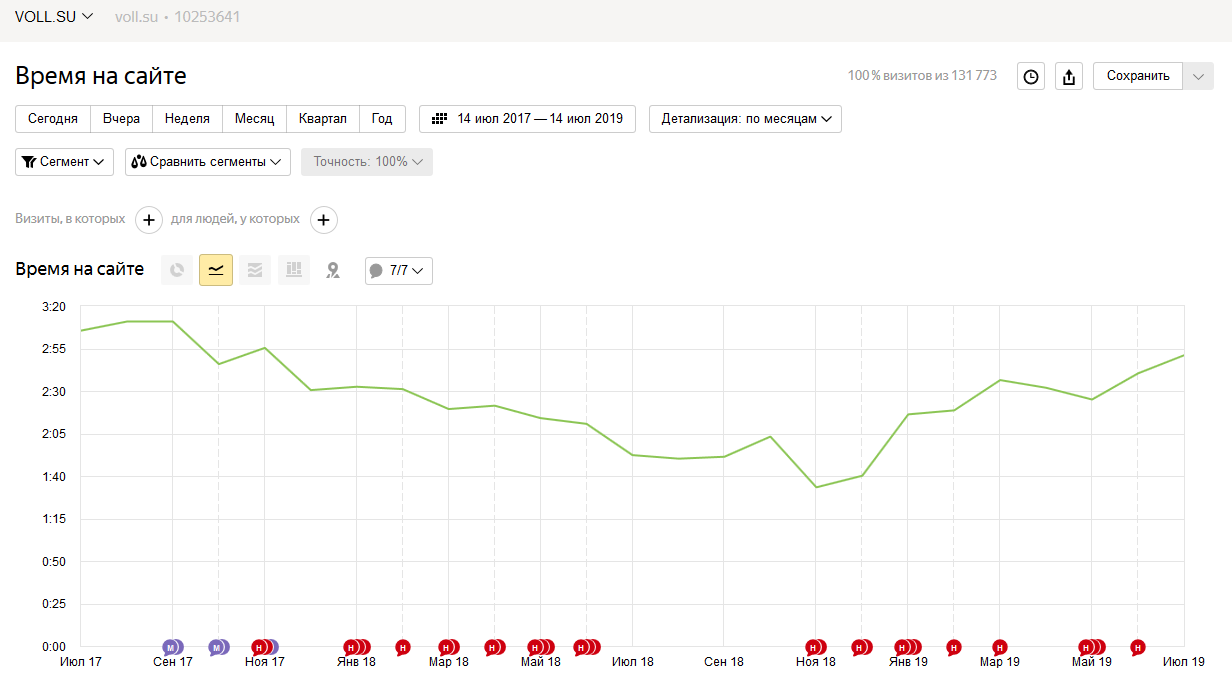Select the Сегодня period

click(x=53, y=119)
